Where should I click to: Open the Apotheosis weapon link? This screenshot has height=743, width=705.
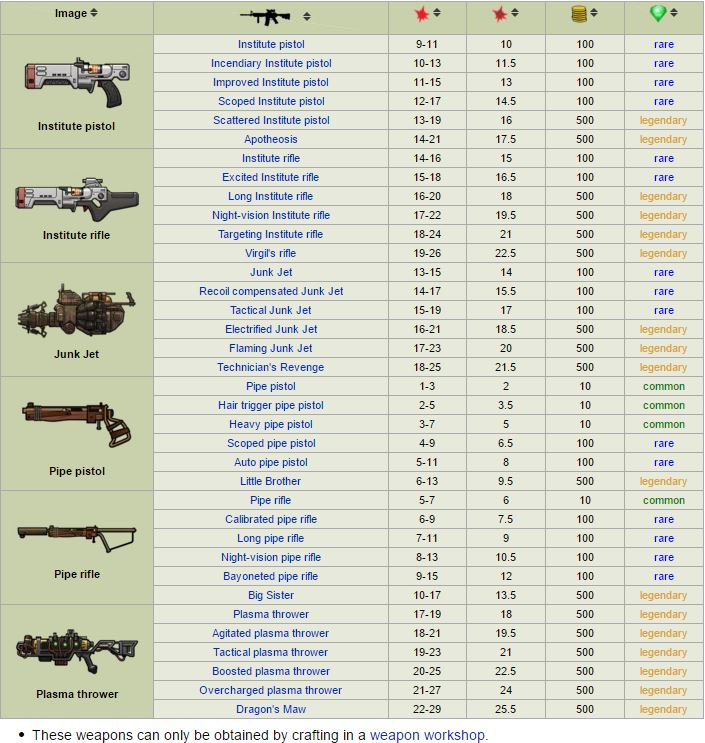[x=271, y=139]
